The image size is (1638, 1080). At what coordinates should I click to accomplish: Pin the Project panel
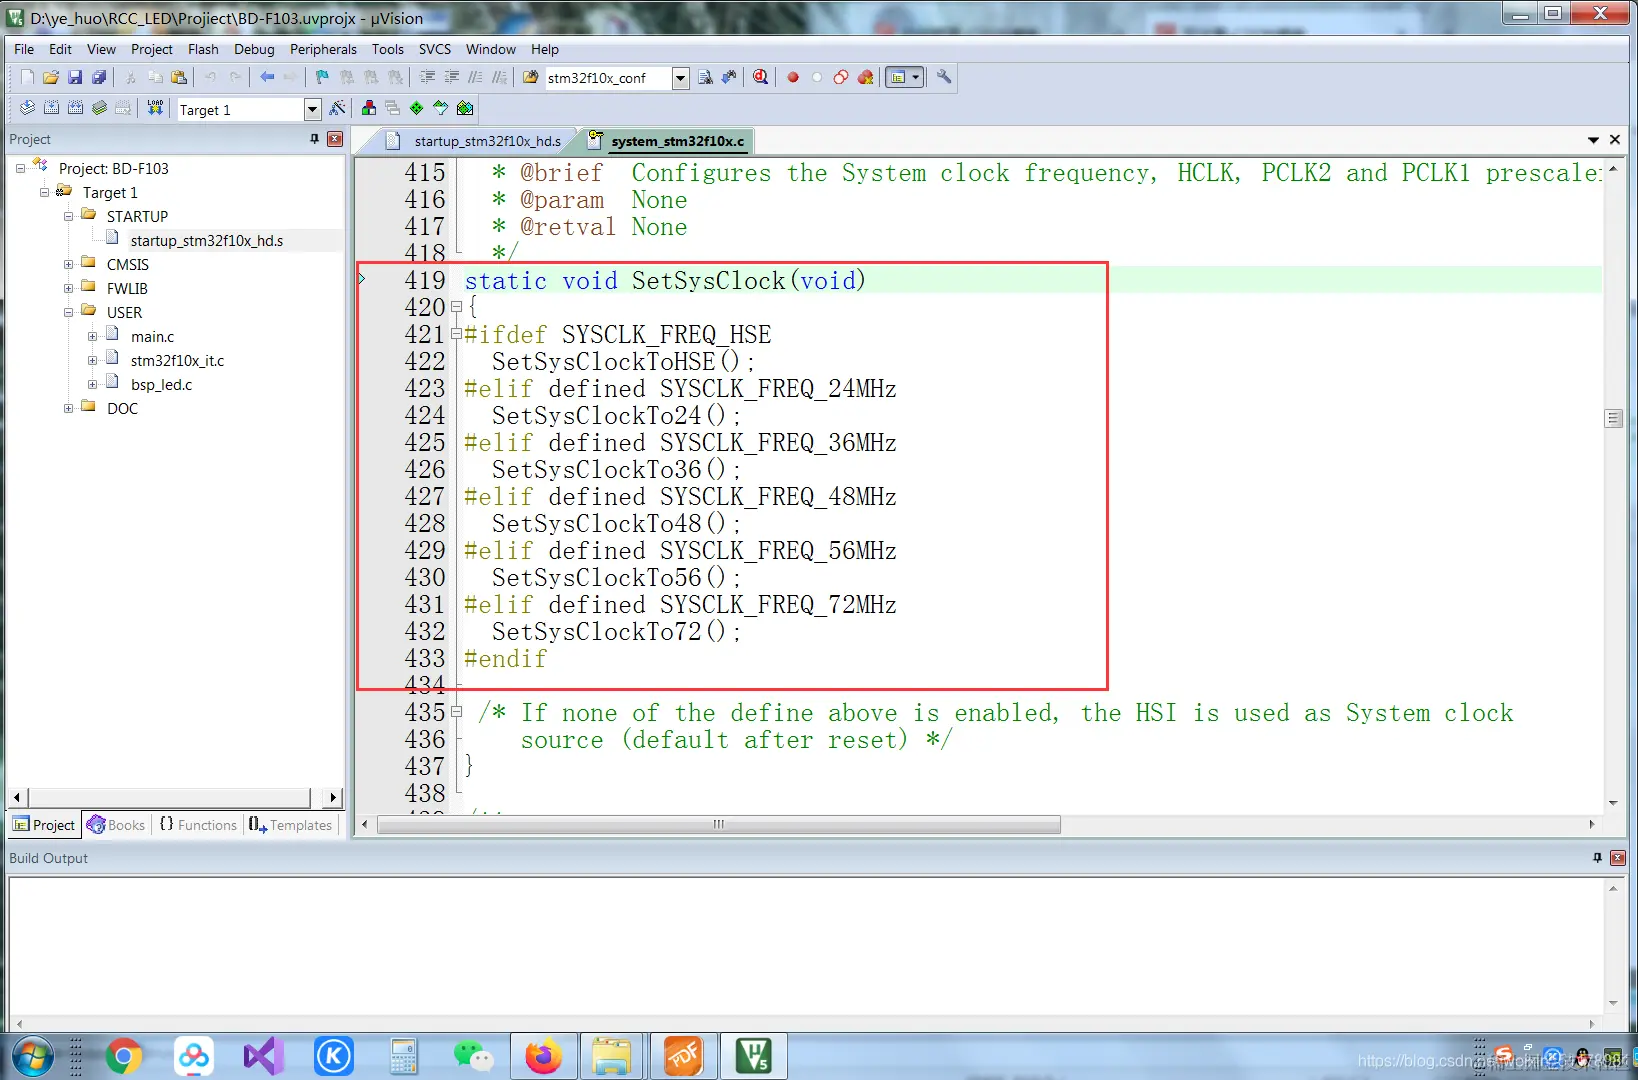(x=314, y=139)
